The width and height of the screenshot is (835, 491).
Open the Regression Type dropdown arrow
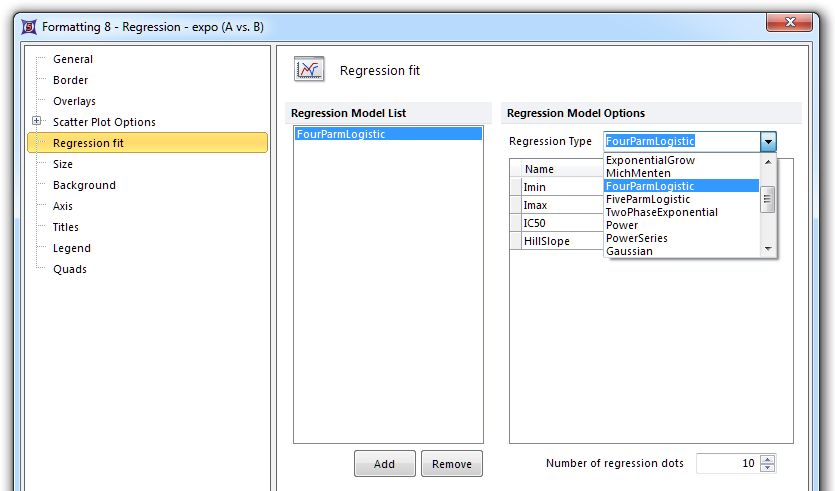click(768, 142)
